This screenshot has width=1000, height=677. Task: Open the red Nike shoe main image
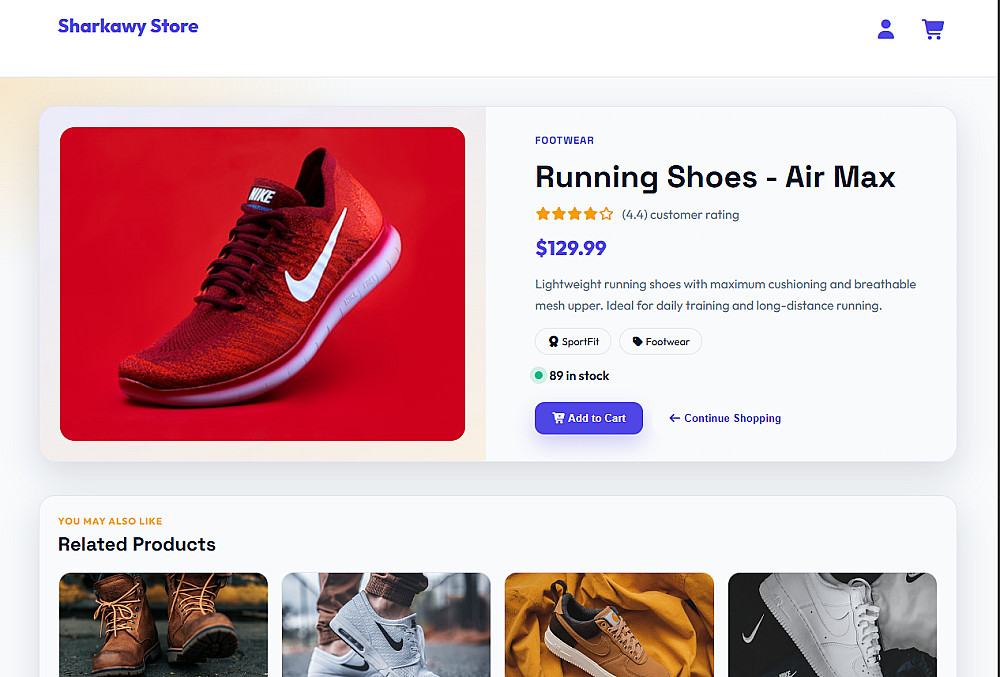click(262, 284)
